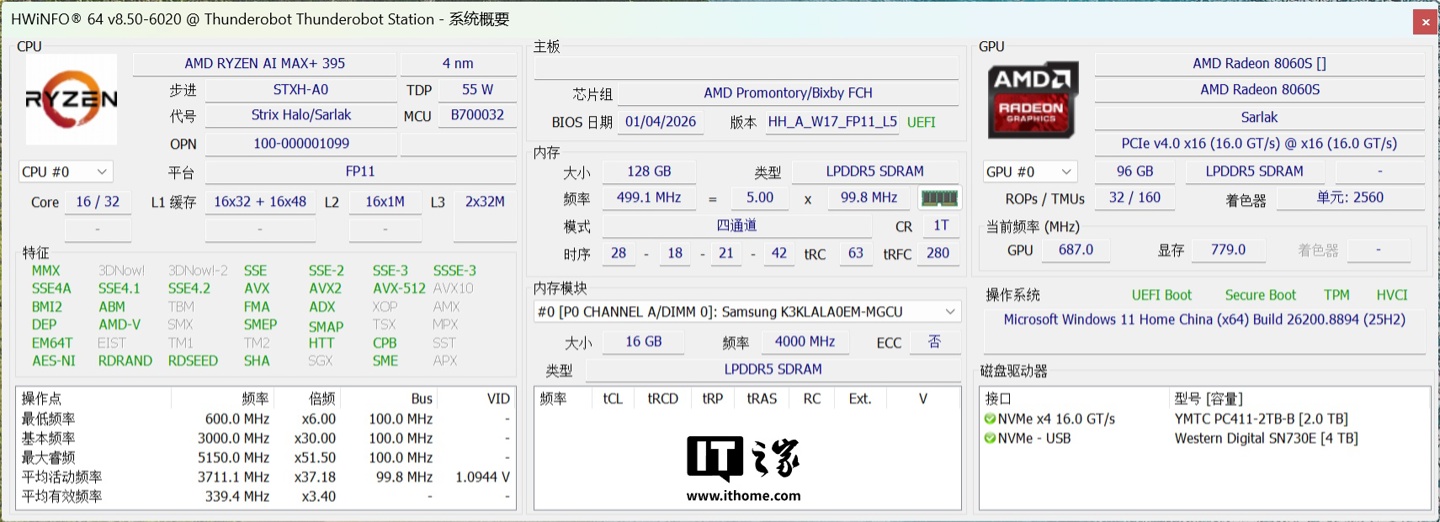Click the GPU memory size 96 GB
Screen dimensions: 1440x522
click(x=1135, y=172)
